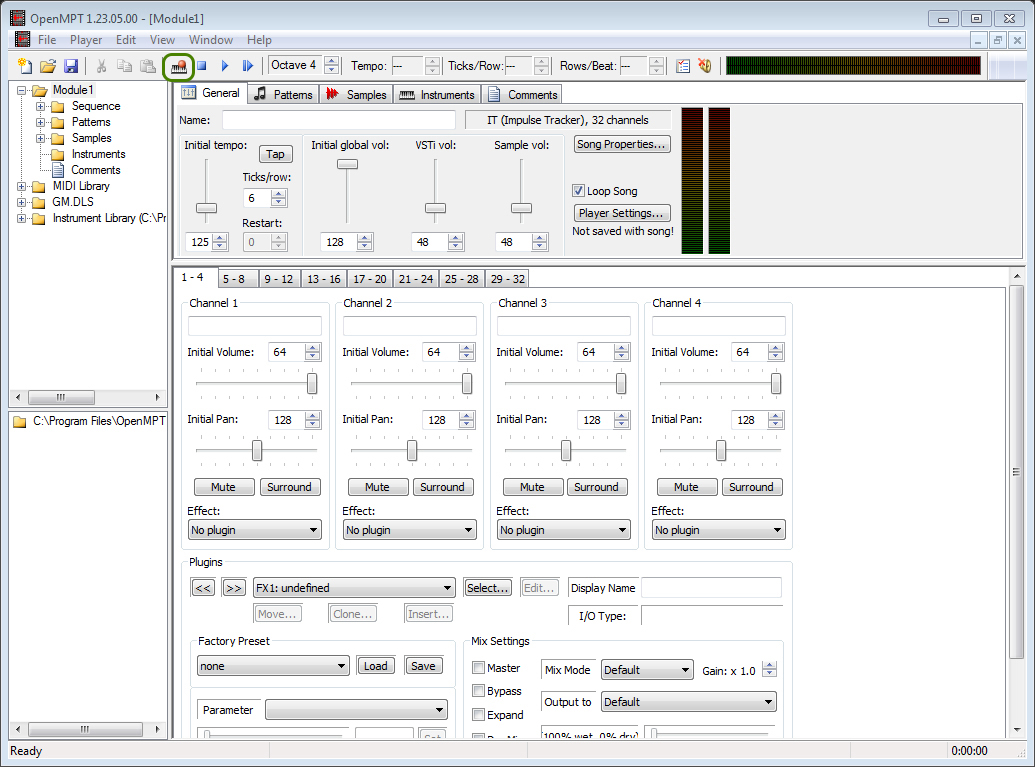The image size is (1035, 767).
Task: Open the Player menu
Action: 86,40
